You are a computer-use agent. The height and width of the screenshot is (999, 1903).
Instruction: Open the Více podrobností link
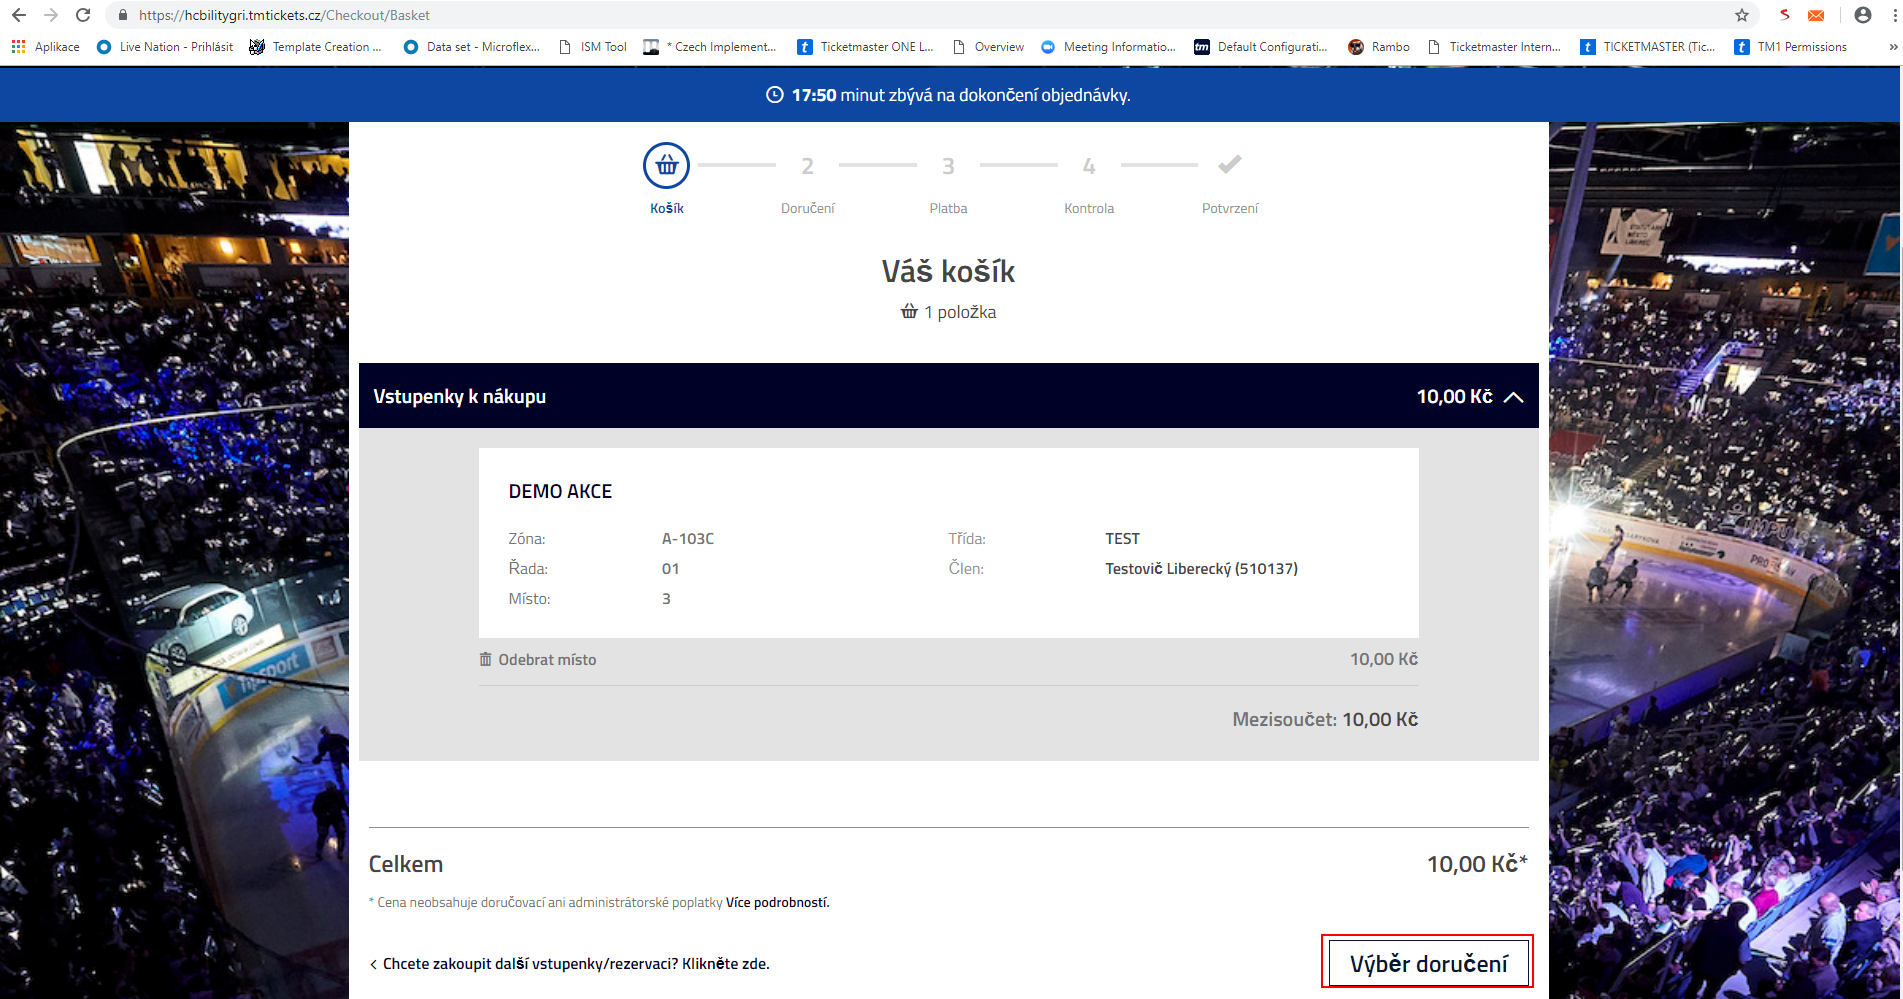point(777,902)
